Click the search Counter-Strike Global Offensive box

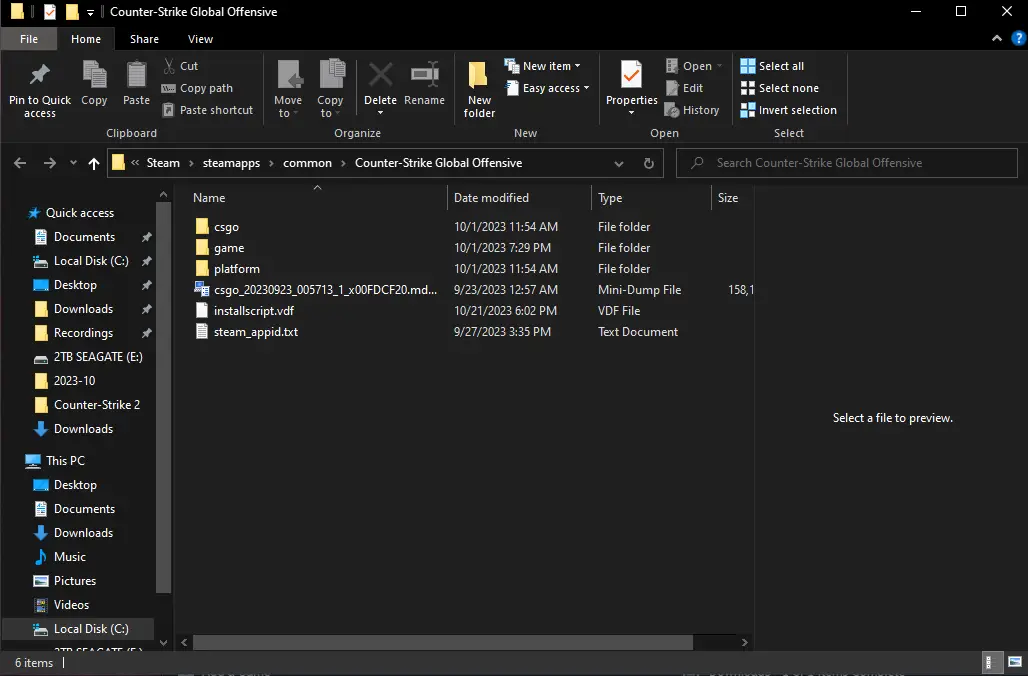pos(846,163)
